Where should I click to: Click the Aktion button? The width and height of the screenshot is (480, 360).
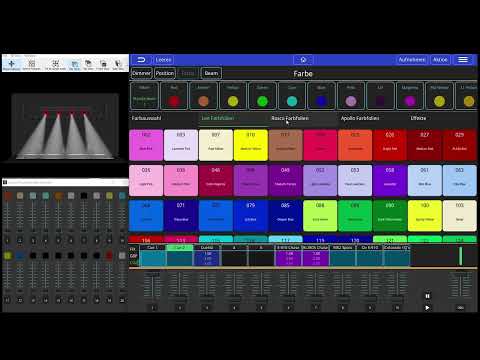coord(440,60)
